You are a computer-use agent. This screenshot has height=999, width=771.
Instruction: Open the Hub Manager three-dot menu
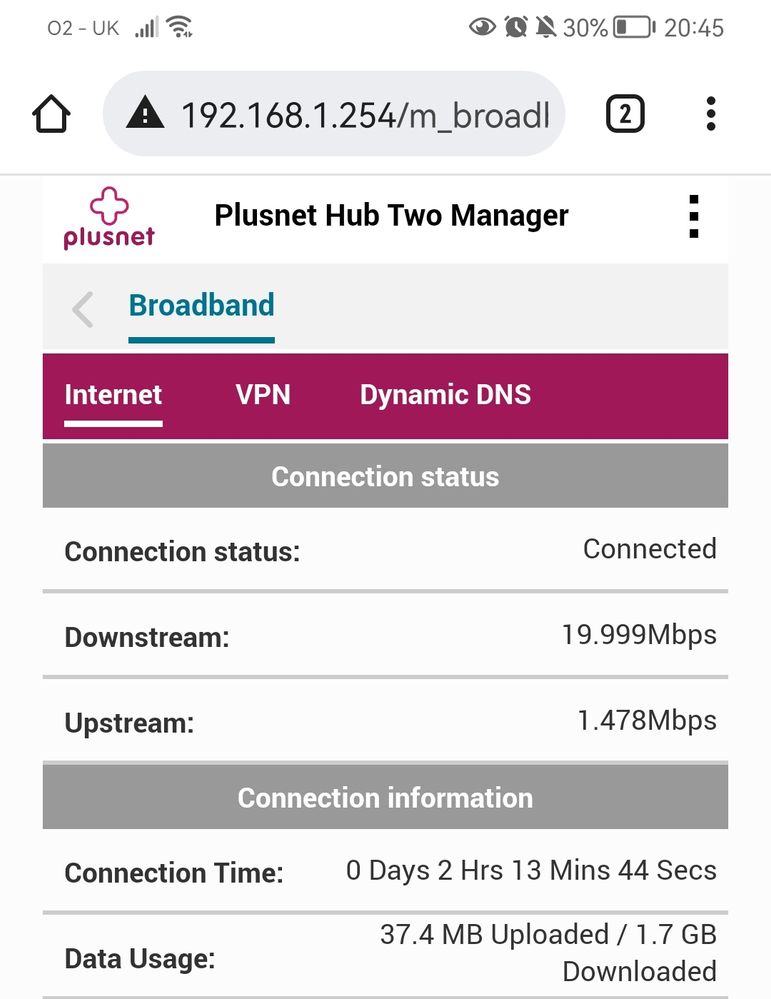(x=693, y=216)
